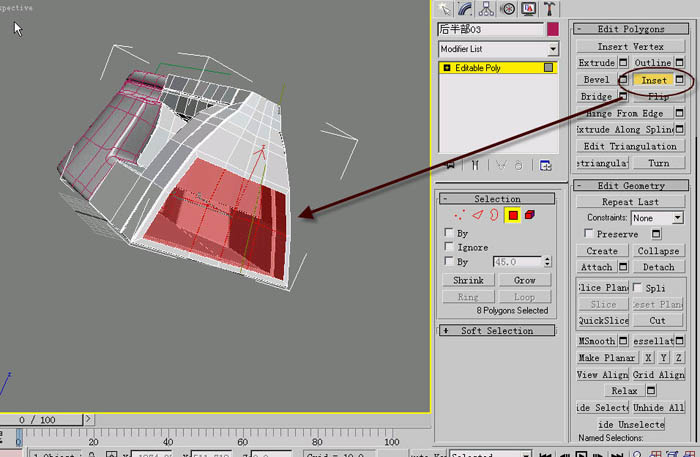Click the object name field
The image size is (700, 457).
tap(490, 29)
